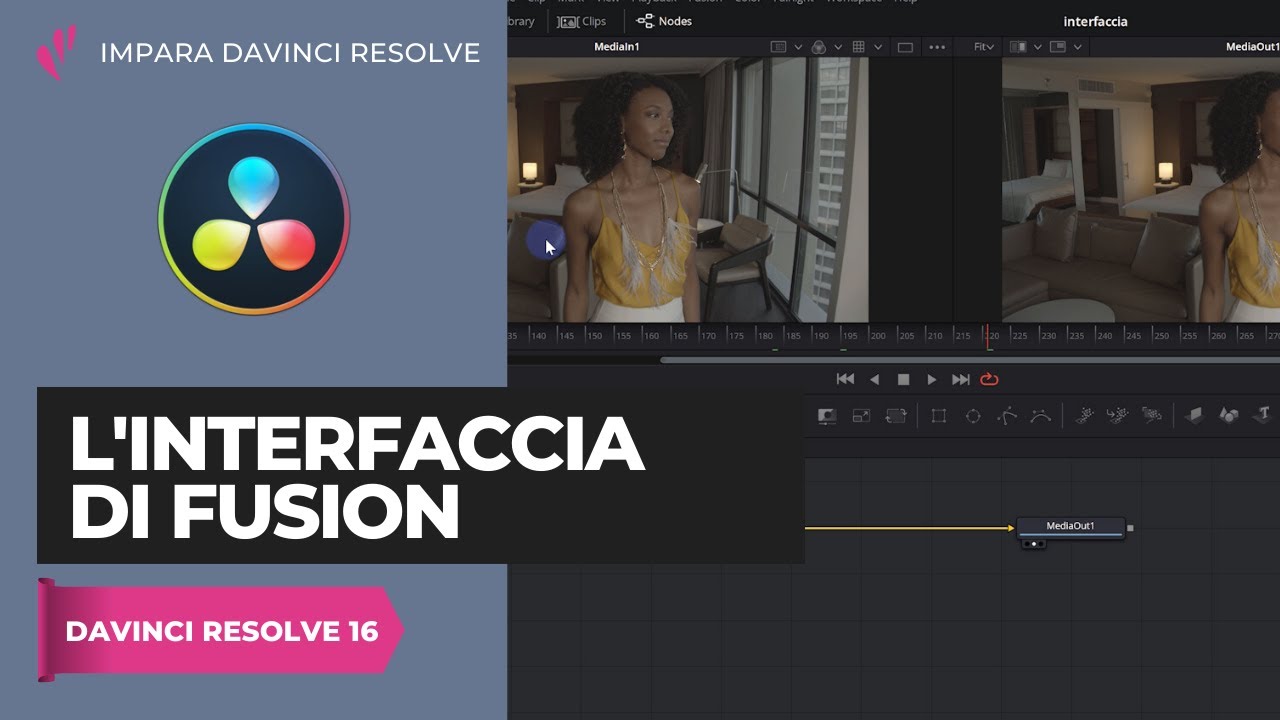Select the Rectangle mask tool
The image size is (1280, 720).
(938, 415)
